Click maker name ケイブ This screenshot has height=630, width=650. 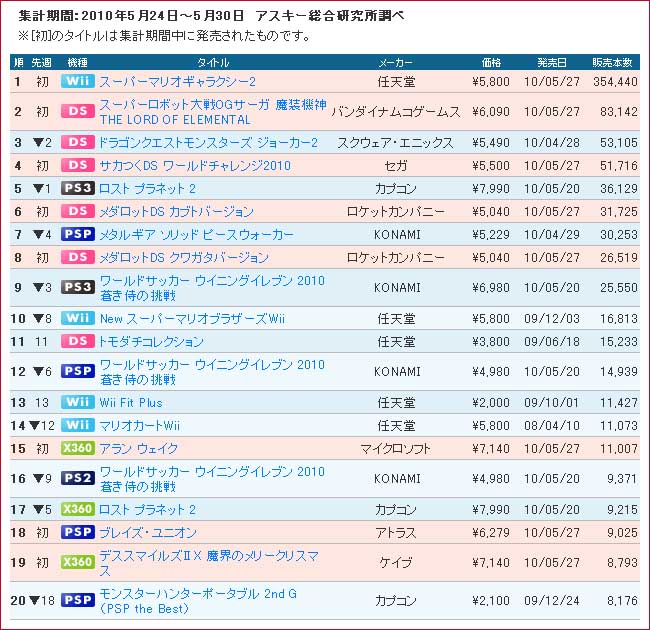pos(396,563)
